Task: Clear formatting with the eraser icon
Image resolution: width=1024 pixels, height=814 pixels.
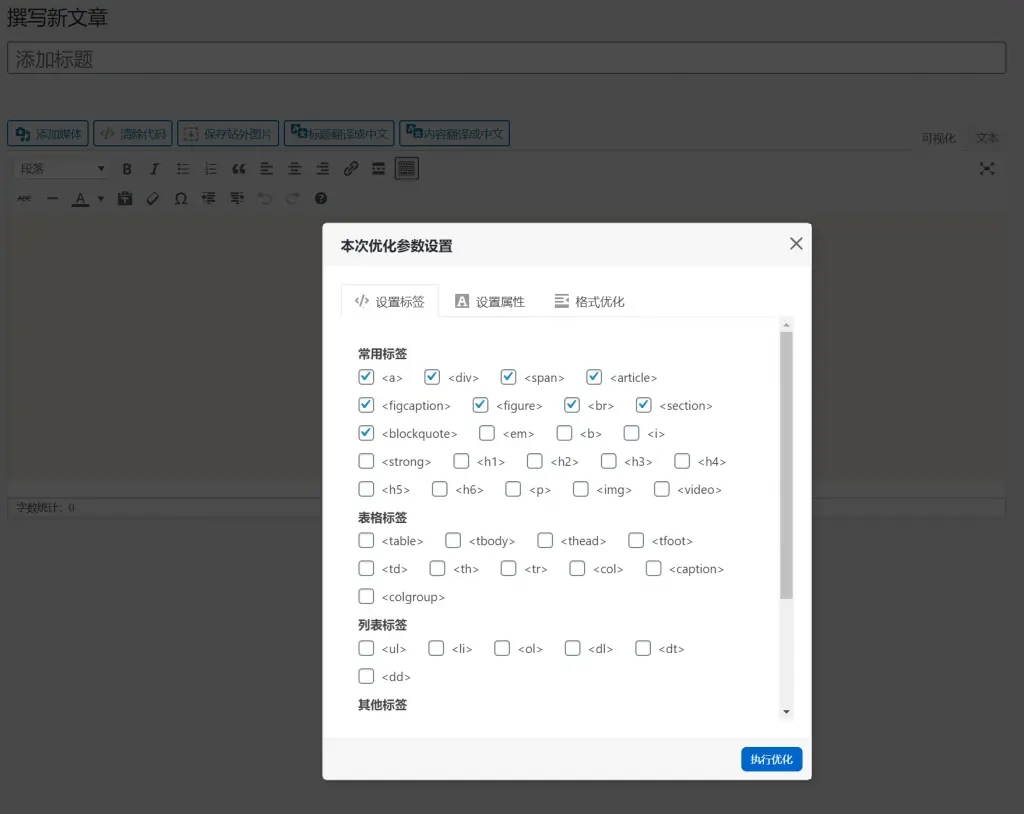Action: click(152, 198)
